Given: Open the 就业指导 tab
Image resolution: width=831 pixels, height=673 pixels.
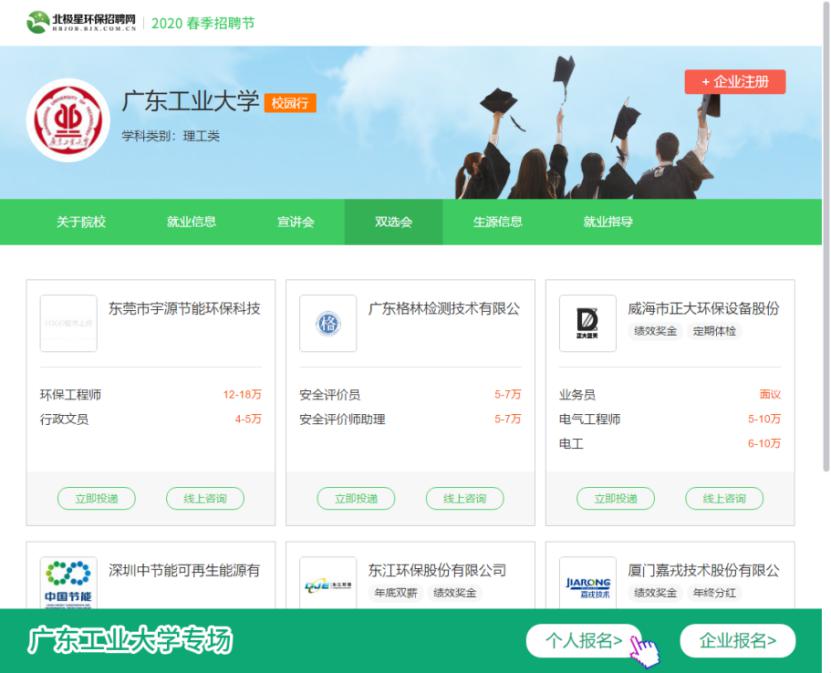Looking at the screenshot, I should click(x=608, y=222).
